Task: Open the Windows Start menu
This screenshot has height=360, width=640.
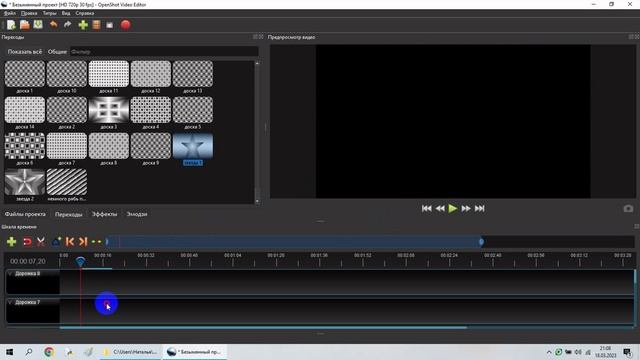Action: tap(9, 351)
